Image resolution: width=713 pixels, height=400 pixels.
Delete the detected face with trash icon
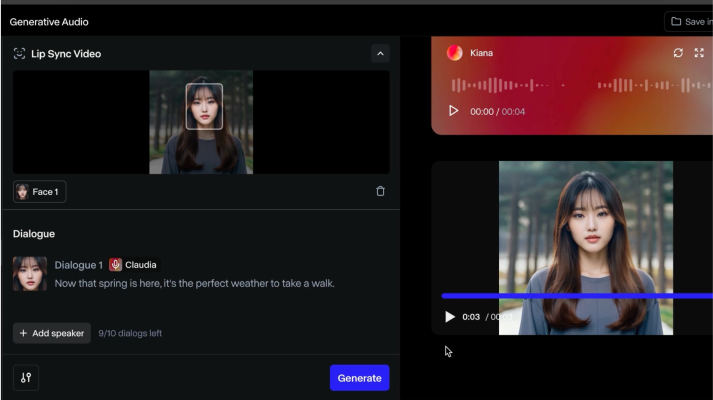[x=380, y=191]
